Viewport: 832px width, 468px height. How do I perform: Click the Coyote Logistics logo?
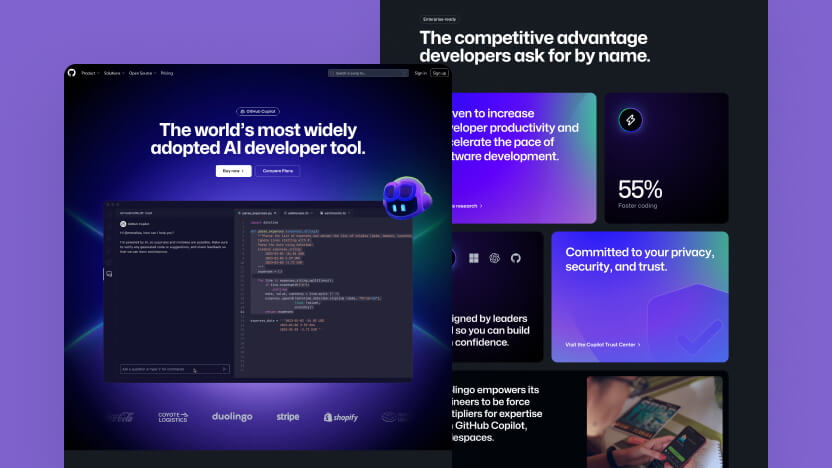point(173,417)
